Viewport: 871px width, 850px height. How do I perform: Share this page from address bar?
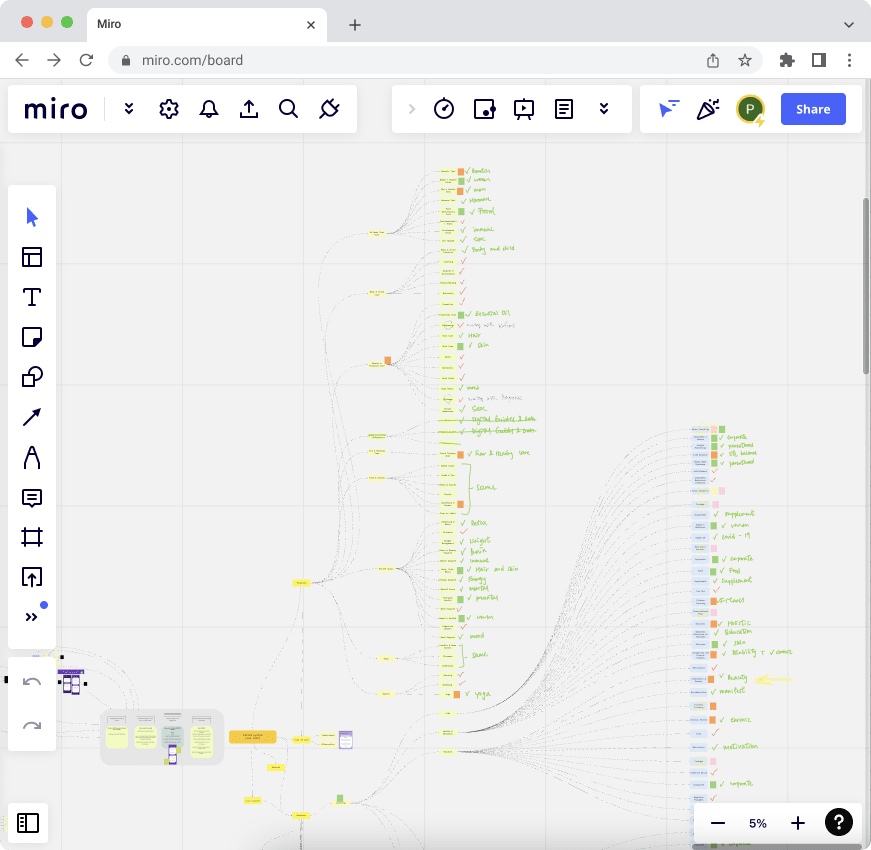point(713,60)
